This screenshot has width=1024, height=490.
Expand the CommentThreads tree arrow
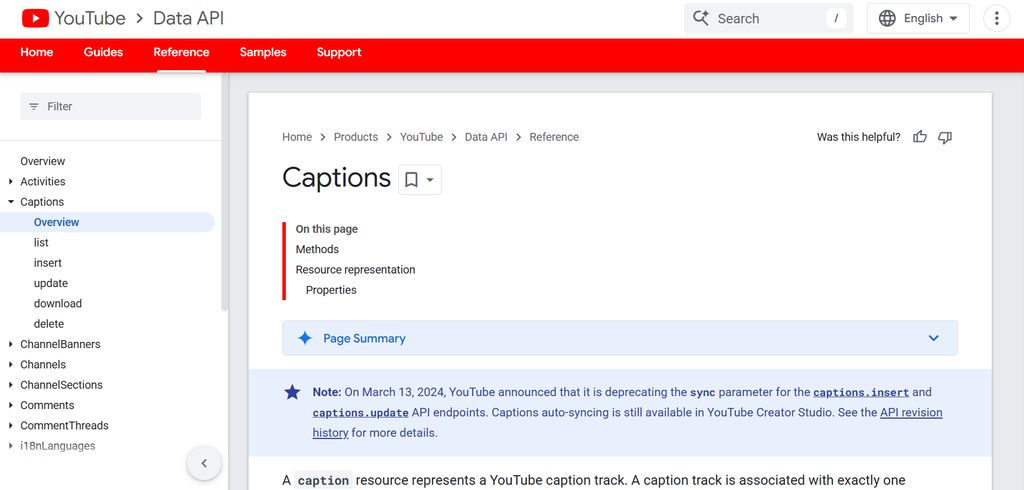(x=10, y=425)
